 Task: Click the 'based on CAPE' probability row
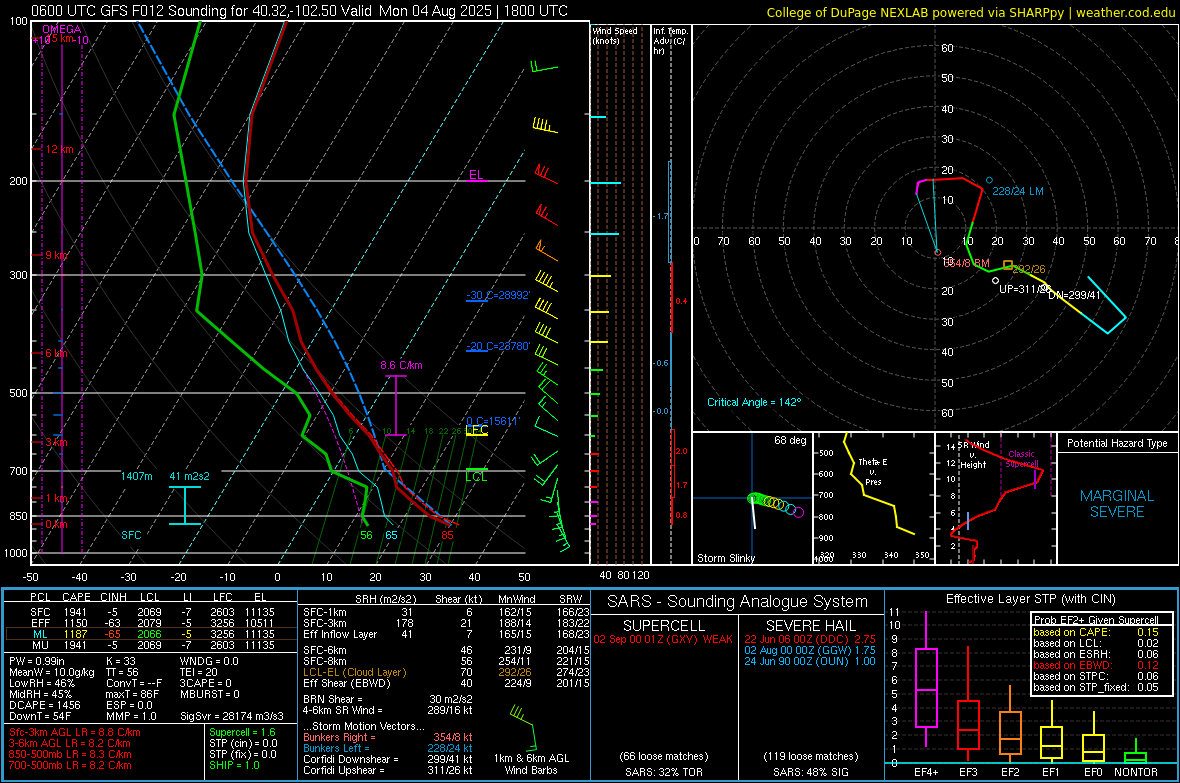point(1096,632)
